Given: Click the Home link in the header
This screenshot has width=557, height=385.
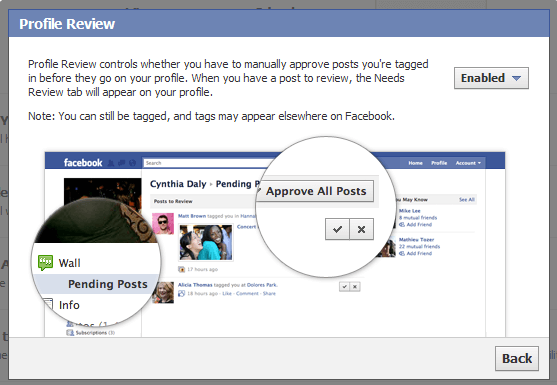Looking at the screenshot, I should click(x=415, y=163).
